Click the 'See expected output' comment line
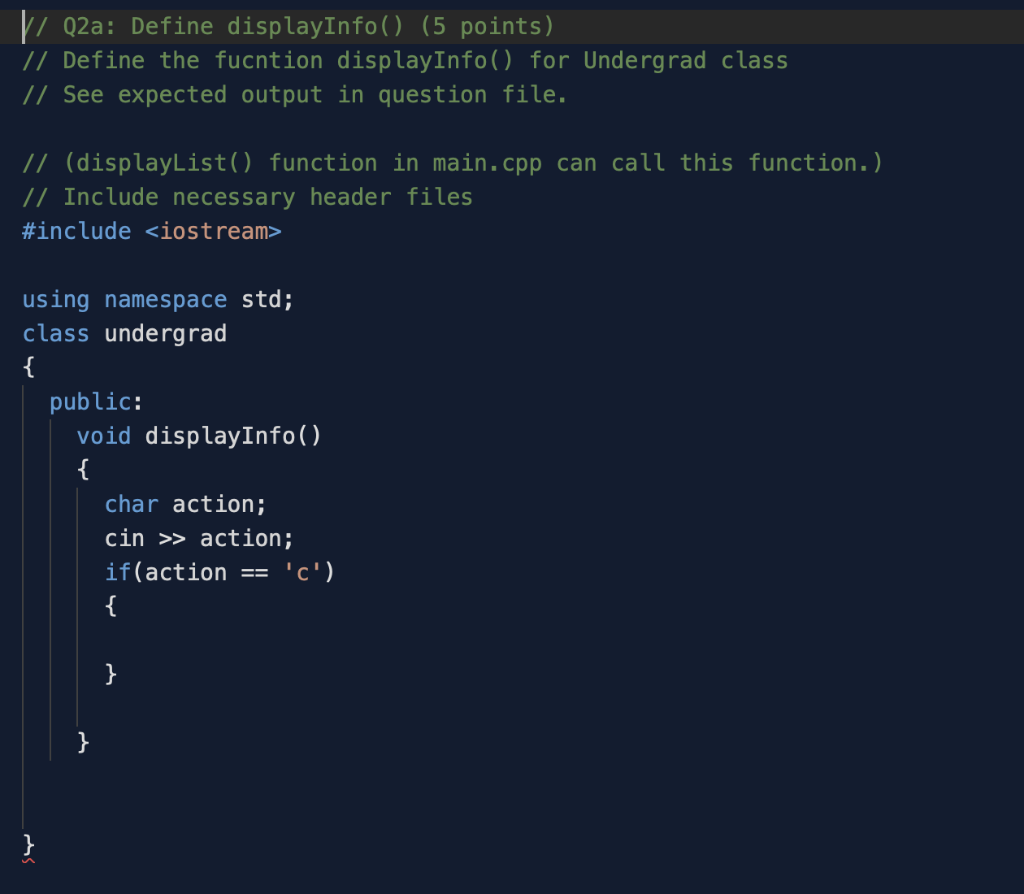Viewport: 1024px width, 894px height. click(295, 95)
